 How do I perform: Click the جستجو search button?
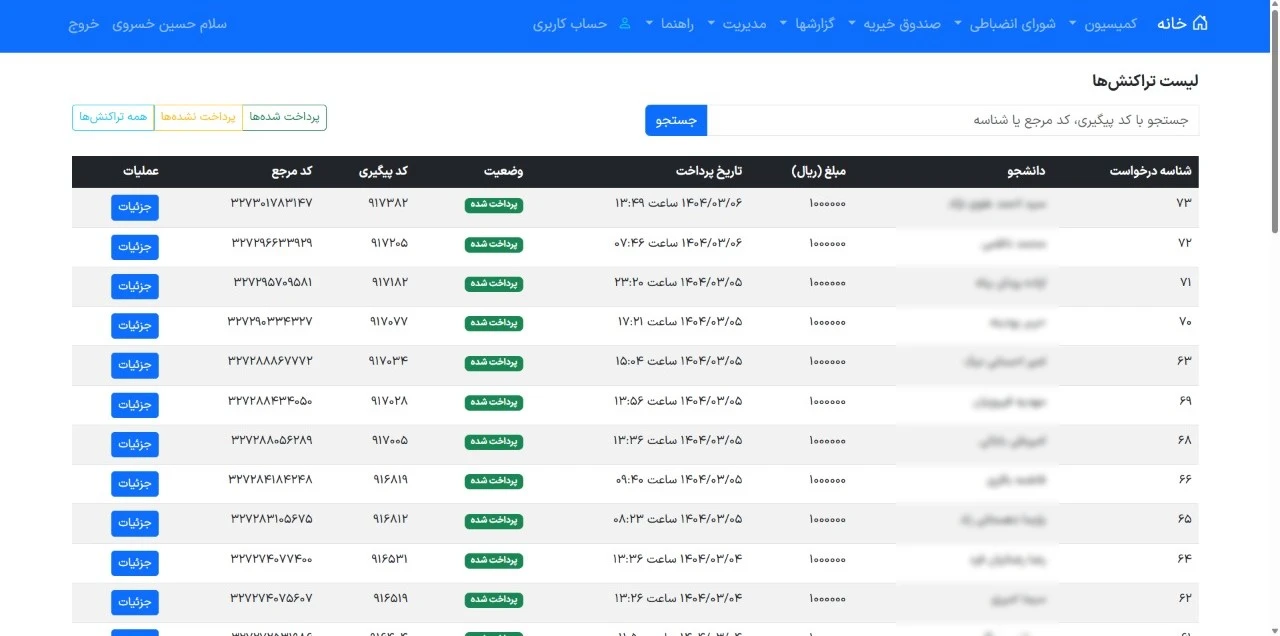(676, 120)
